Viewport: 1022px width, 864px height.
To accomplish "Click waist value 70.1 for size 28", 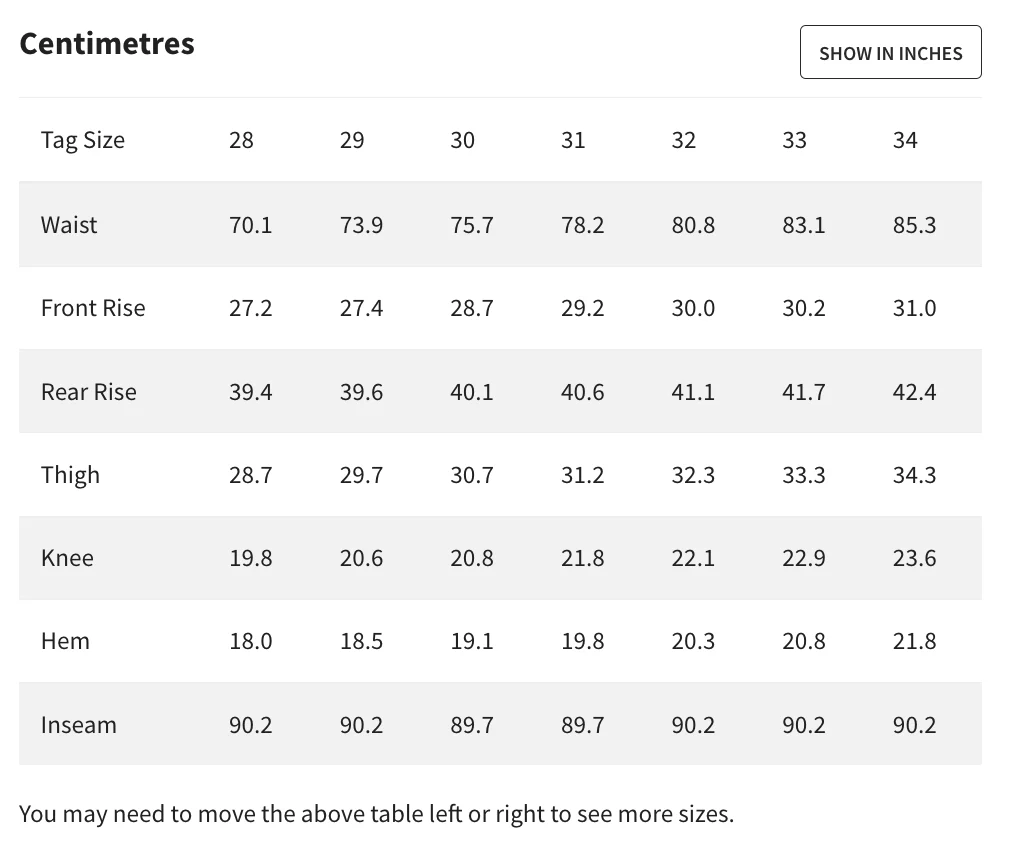I will coord(251,225).
